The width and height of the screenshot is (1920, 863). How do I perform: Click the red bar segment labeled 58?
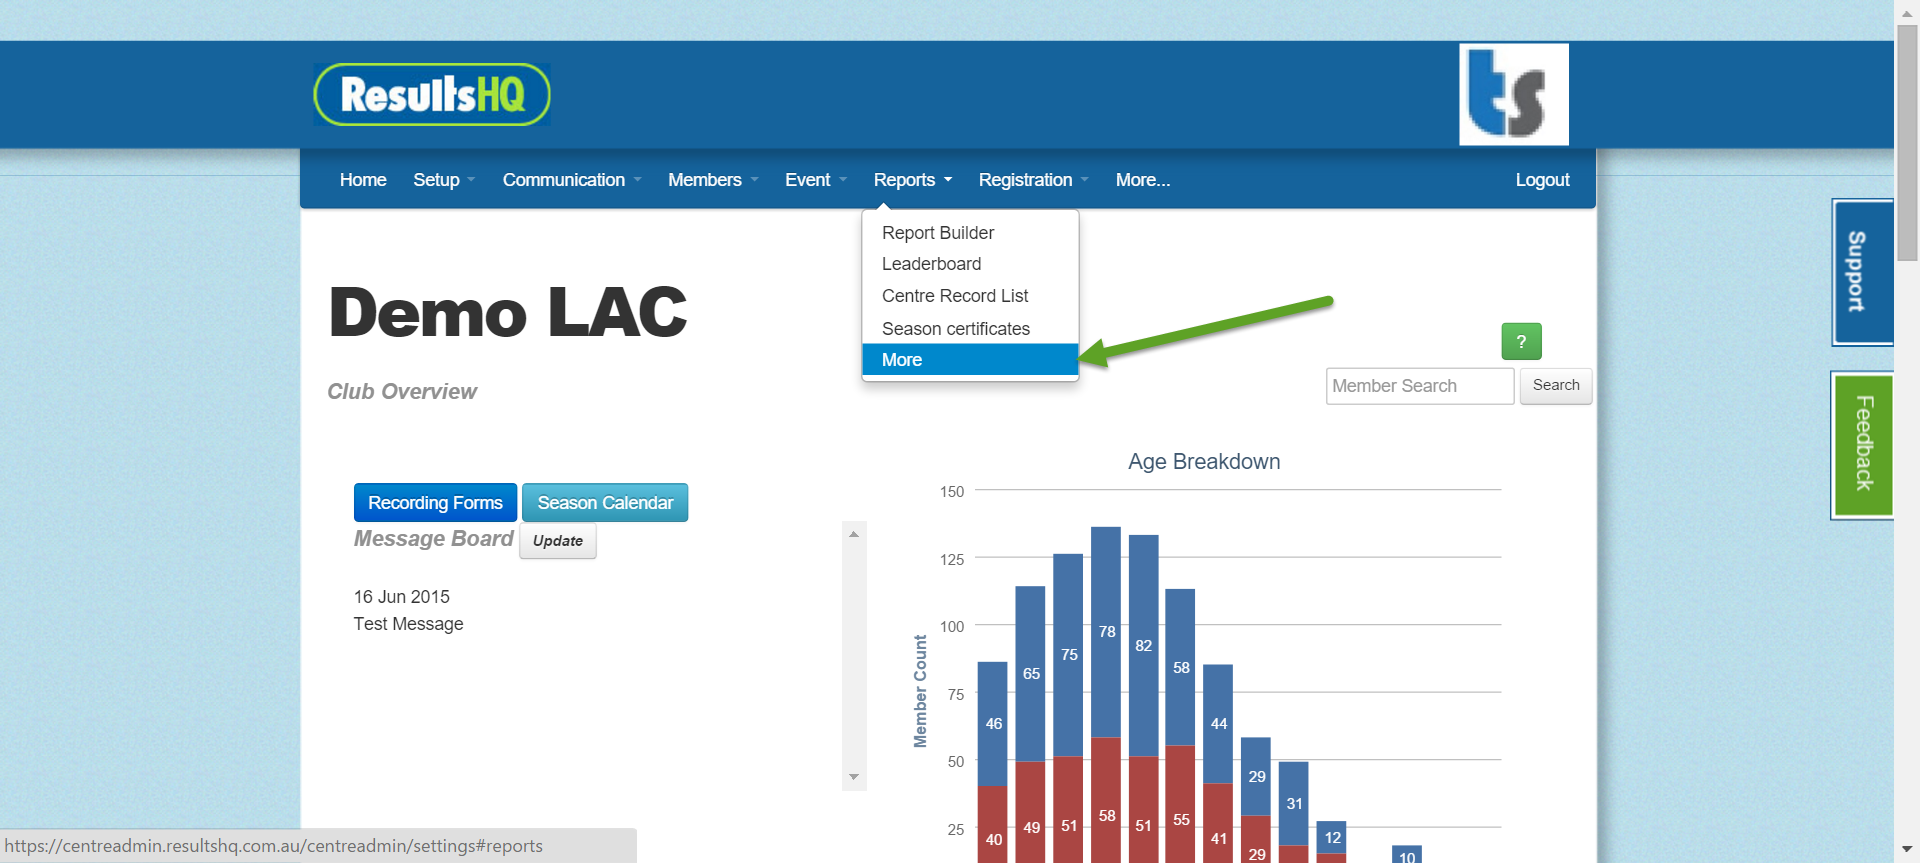point(1106,800)
